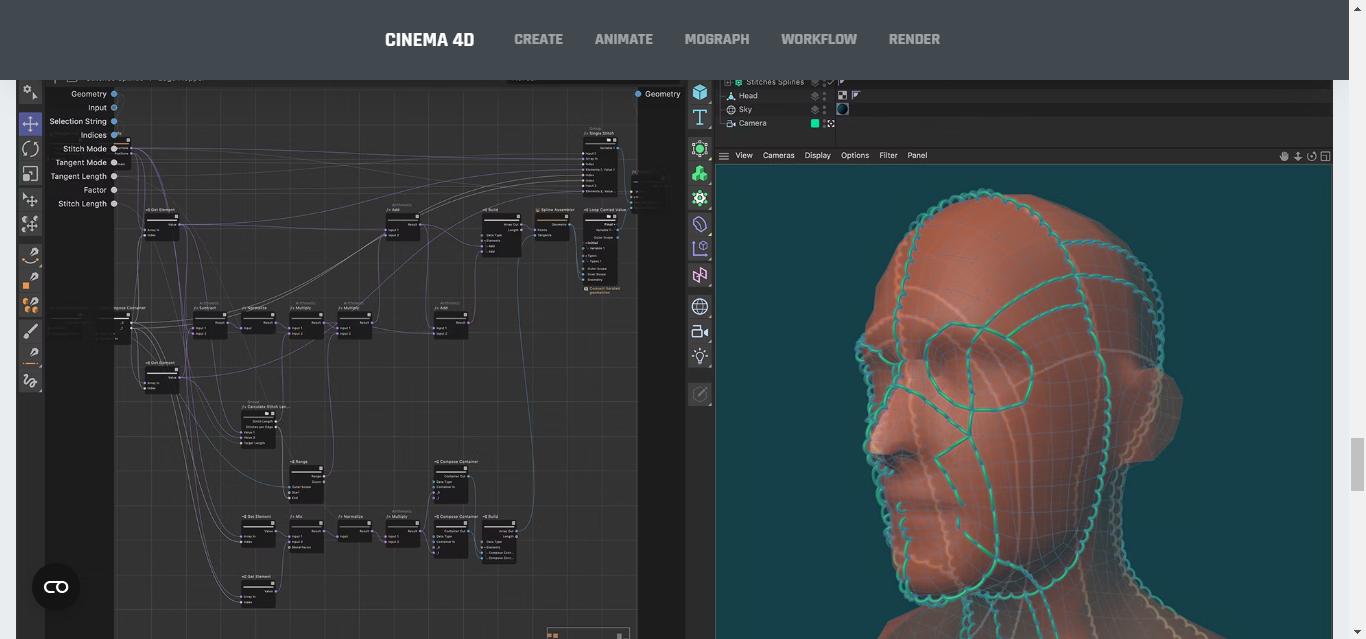Select the Text spline tool icon

point(700,117)
